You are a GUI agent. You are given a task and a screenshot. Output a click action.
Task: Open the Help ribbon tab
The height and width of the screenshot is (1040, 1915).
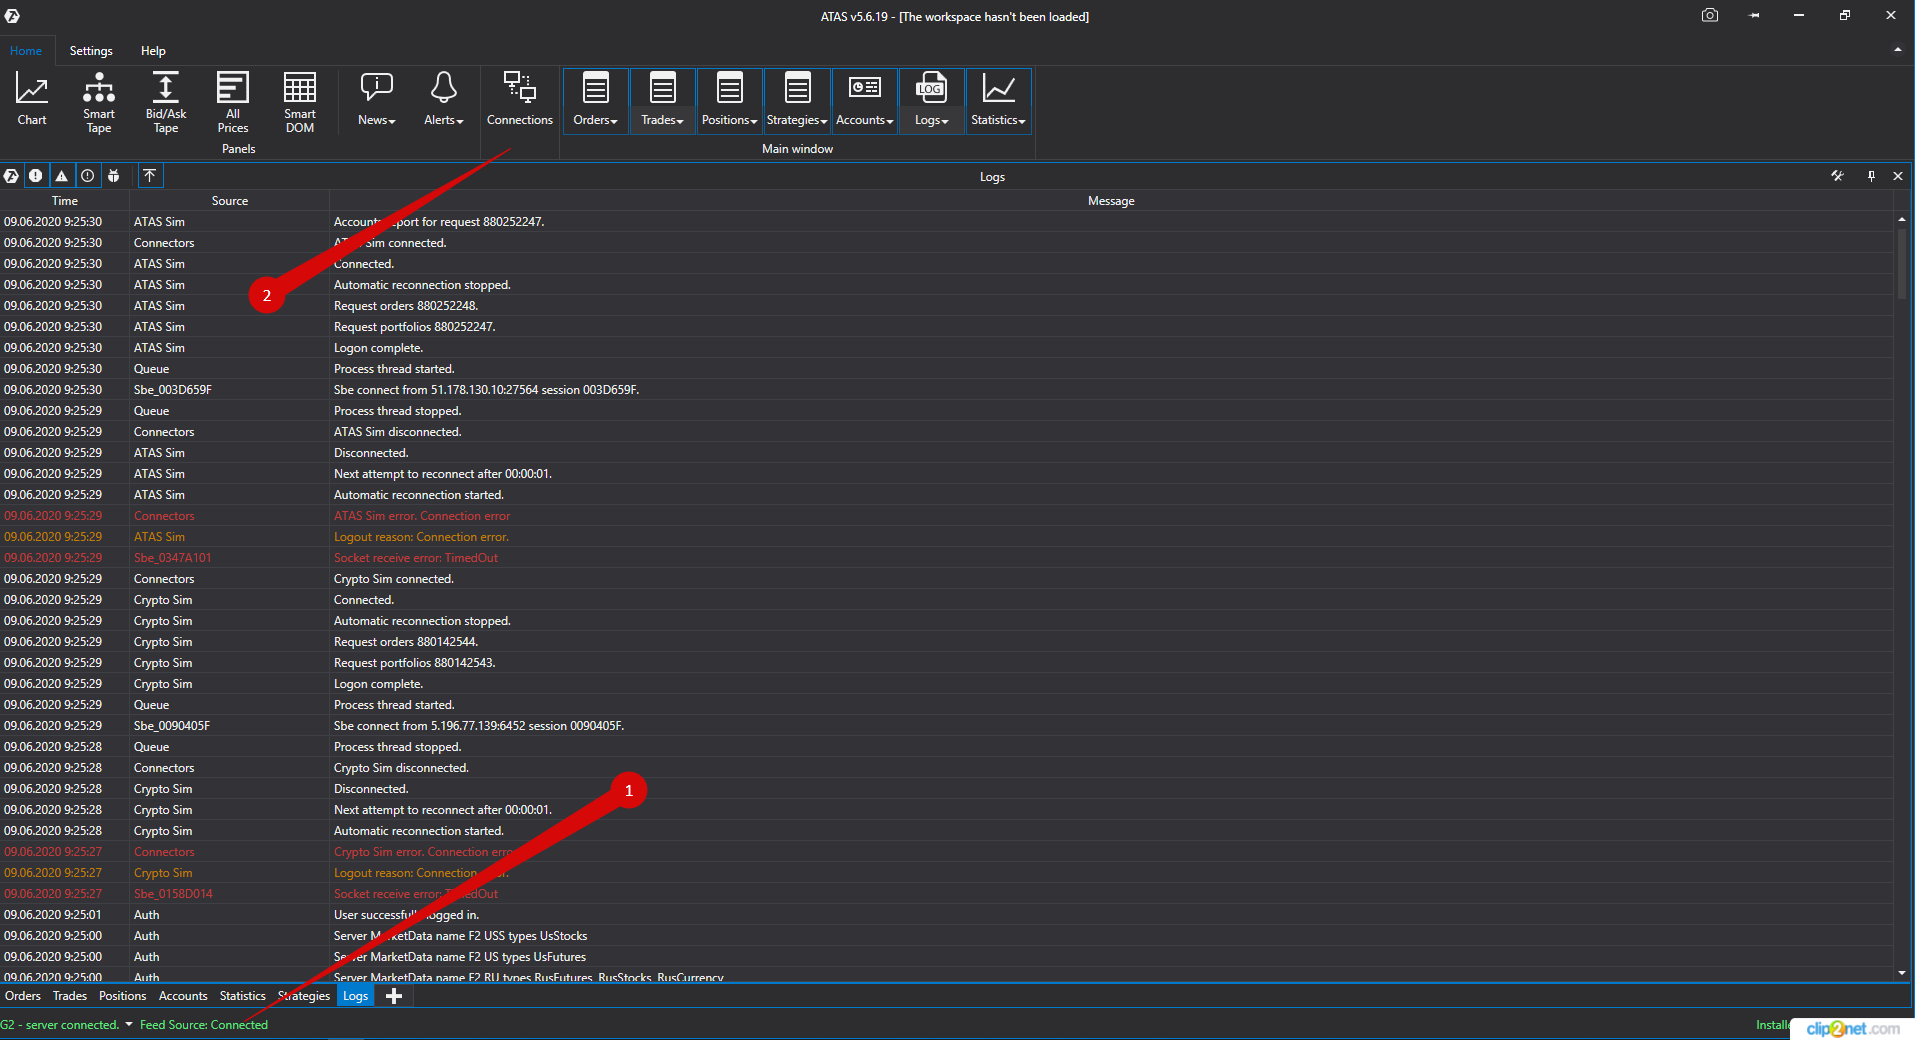point(153,51)
